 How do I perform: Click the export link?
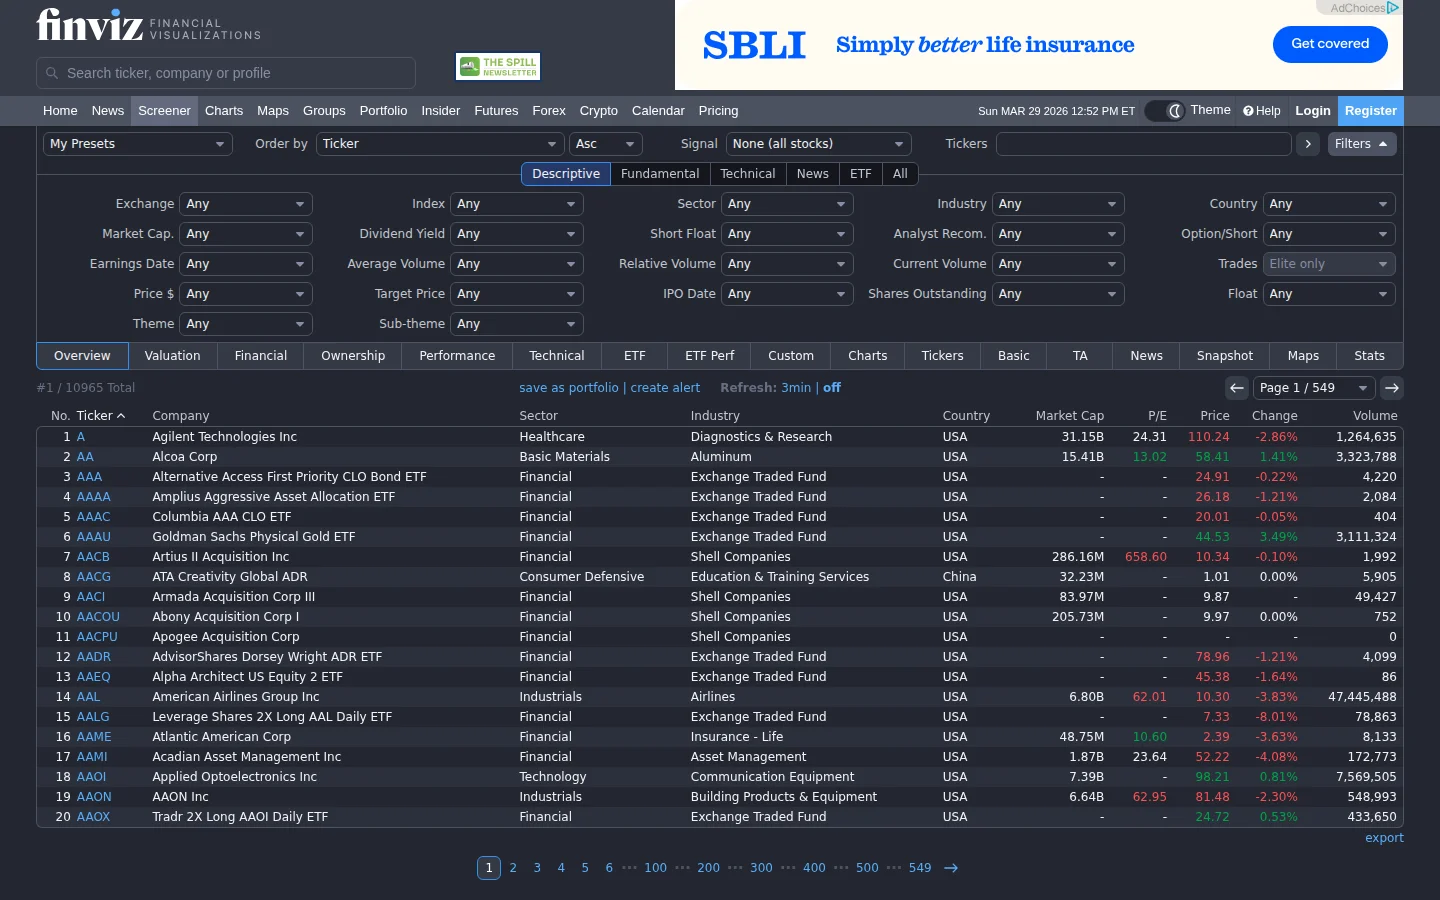click(1384, 838)
